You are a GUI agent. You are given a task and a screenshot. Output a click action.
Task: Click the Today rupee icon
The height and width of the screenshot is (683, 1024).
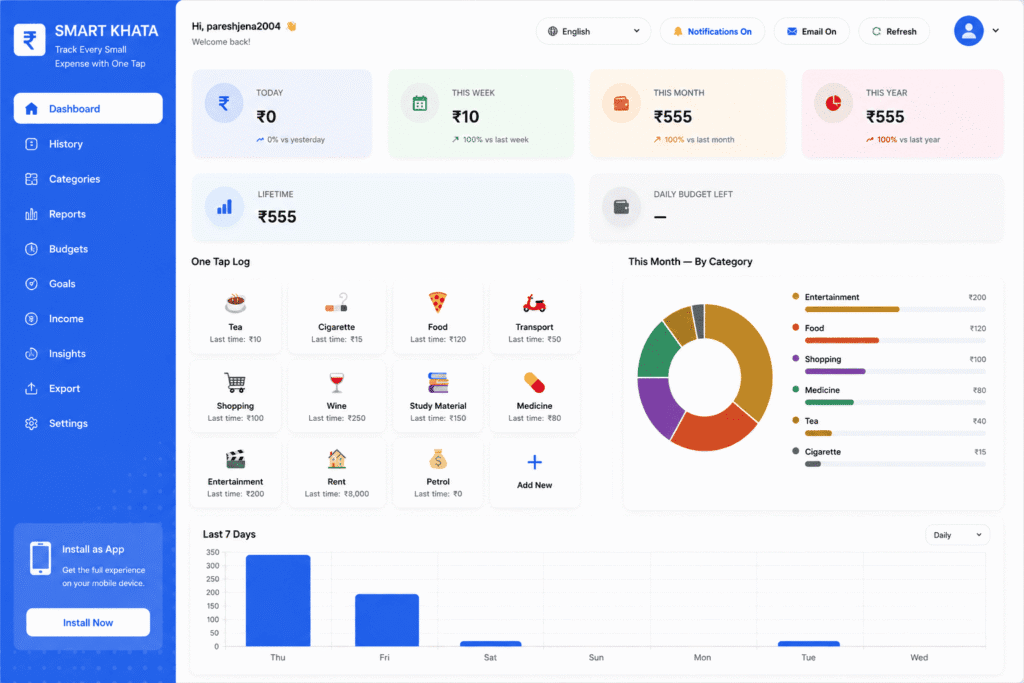pos(224,103)
